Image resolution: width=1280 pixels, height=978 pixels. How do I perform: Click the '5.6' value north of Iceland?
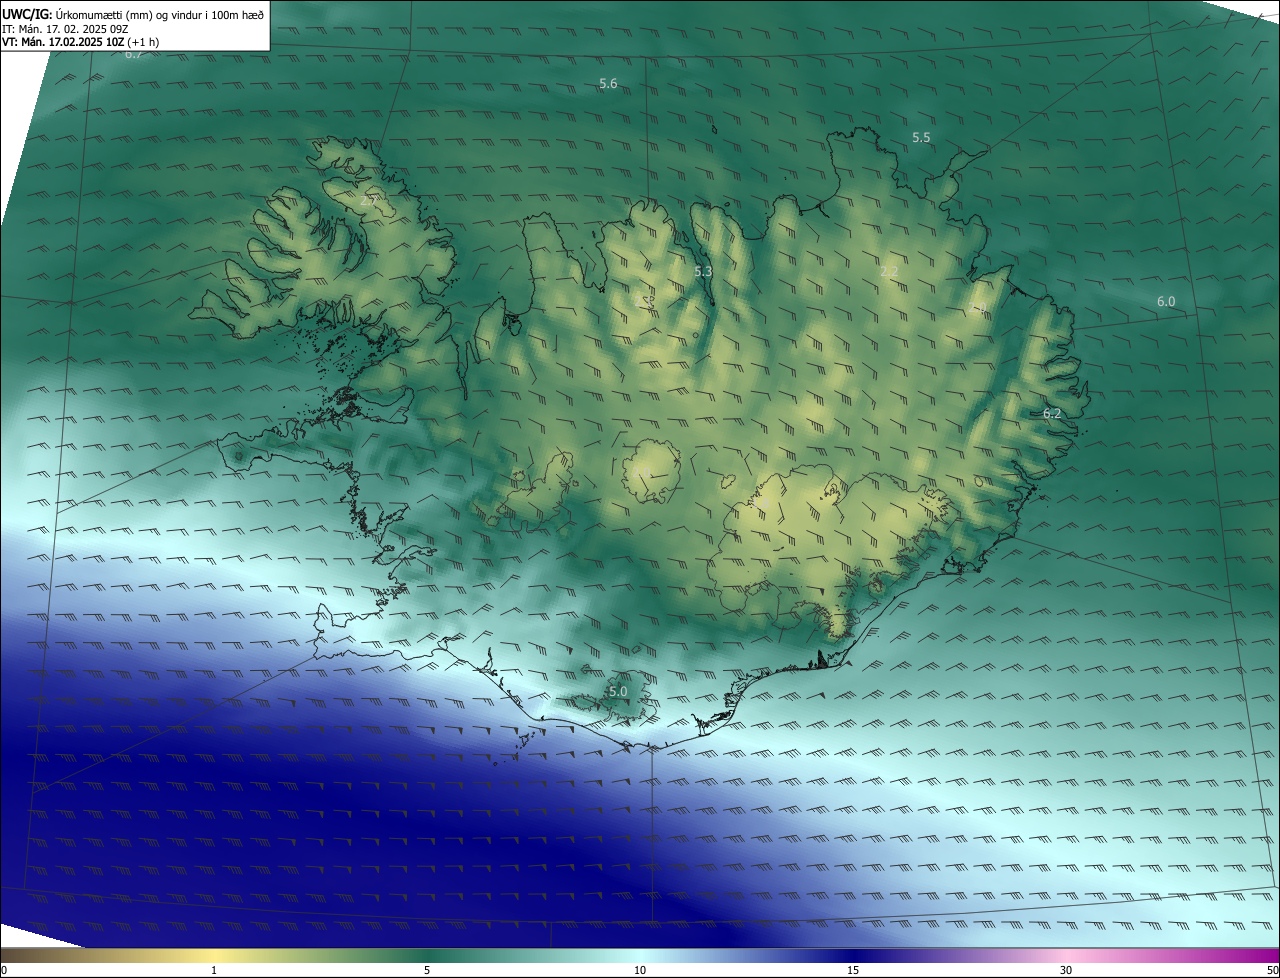pos(608,84)
